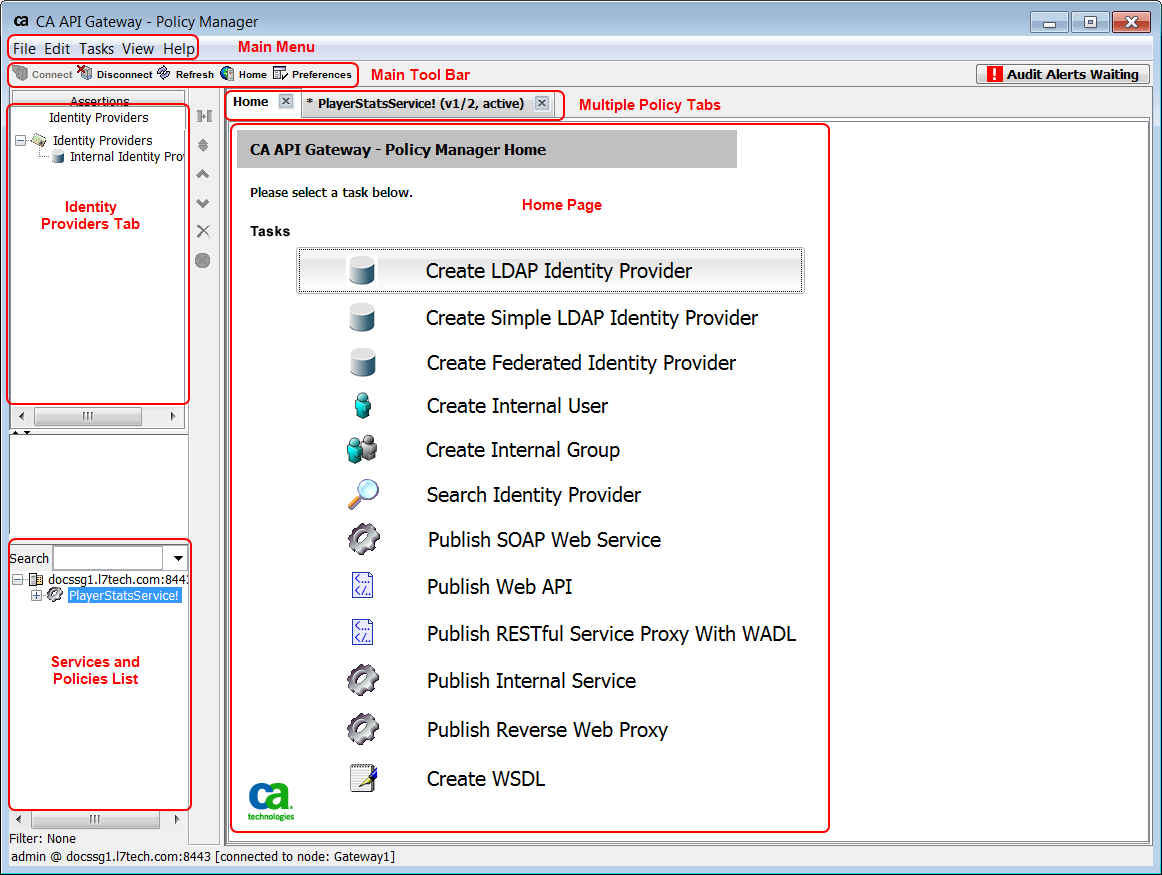Open Preferences from the toolbar
The width and height of the screenshot is (1162, 875).
point(280,74)
